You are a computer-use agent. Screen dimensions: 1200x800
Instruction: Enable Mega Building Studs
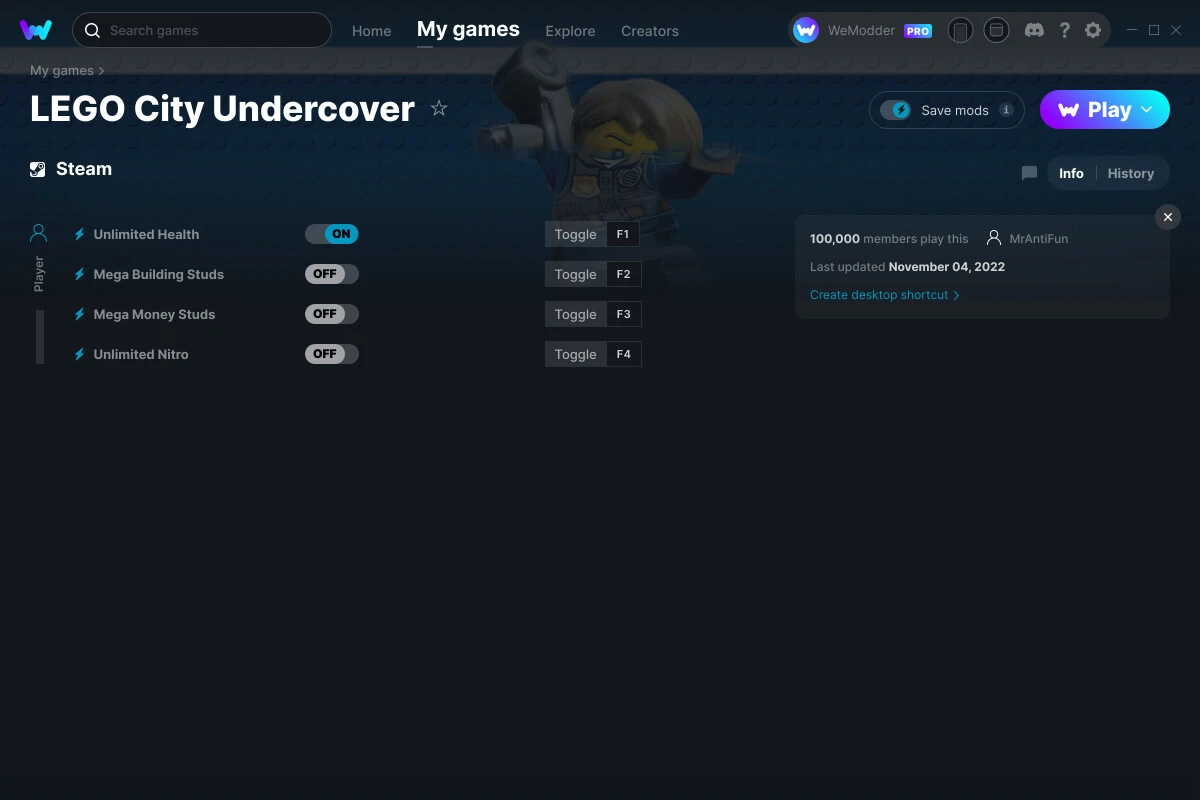coord(331,273)
